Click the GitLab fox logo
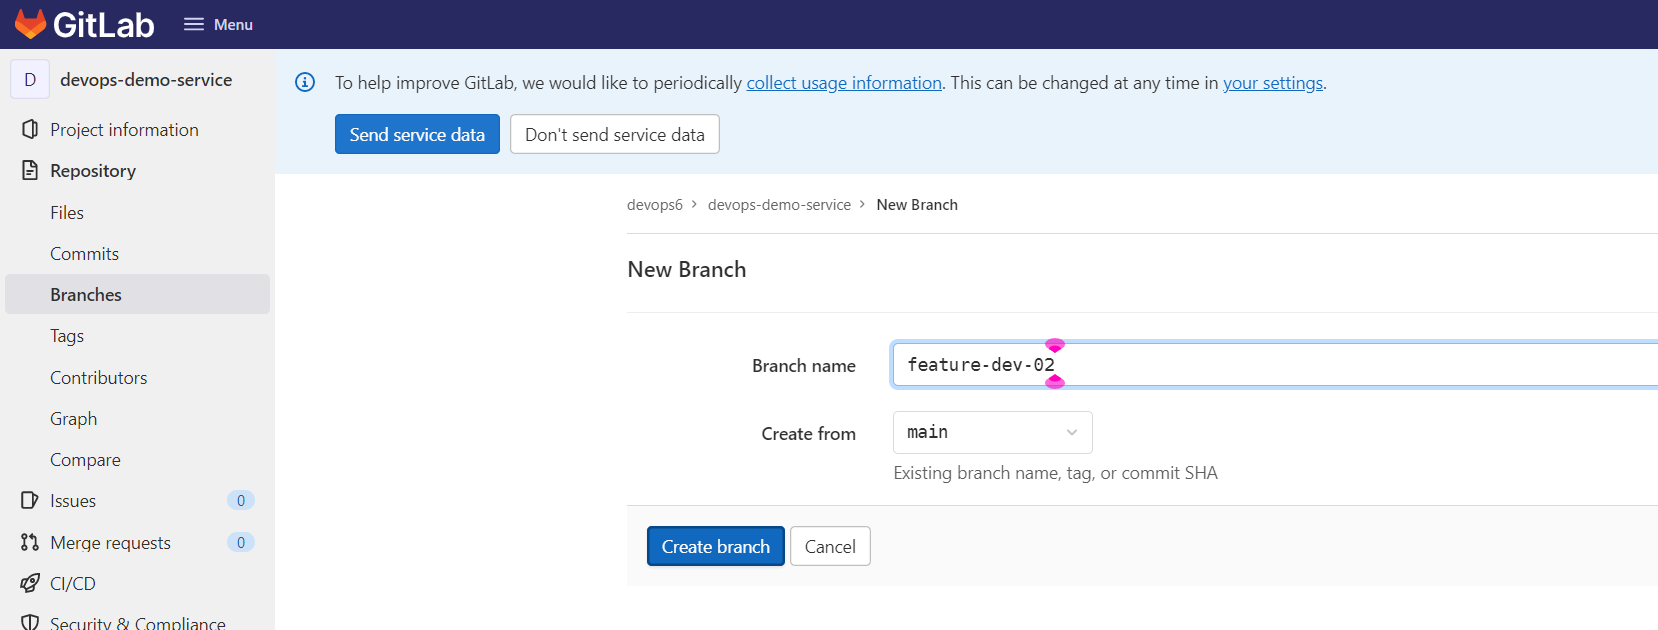The image size is (1658, 630). (30, 24)
